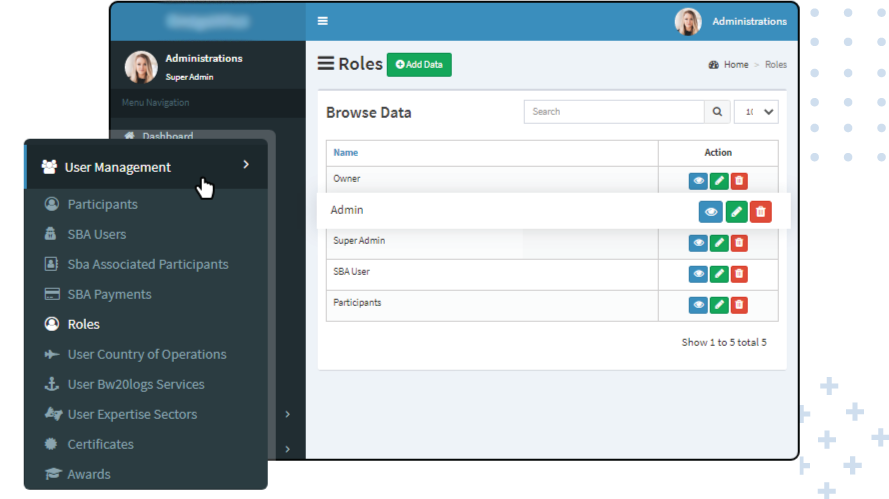Delete the Owner role with trash icon

739,181
